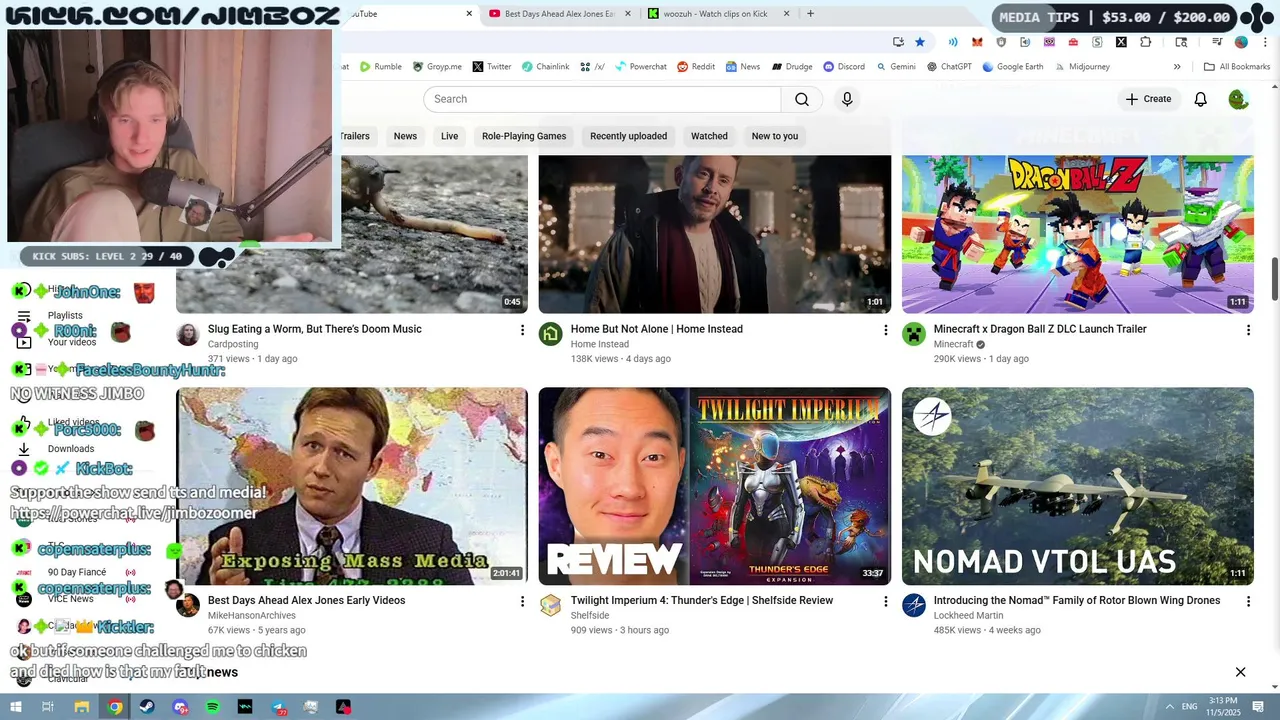Click the Create button
This screenshot has height=720, width=1280.
tap(1148, 99)
